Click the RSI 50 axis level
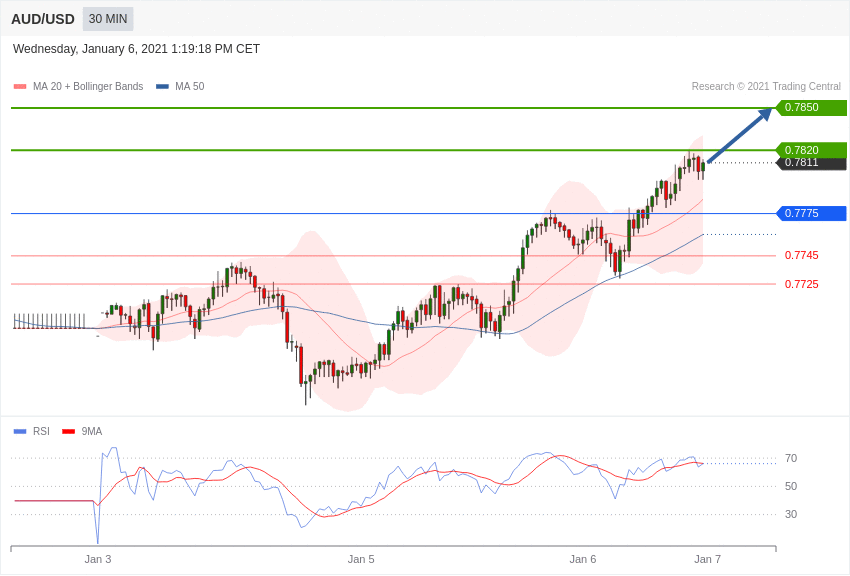 (791, 486)
